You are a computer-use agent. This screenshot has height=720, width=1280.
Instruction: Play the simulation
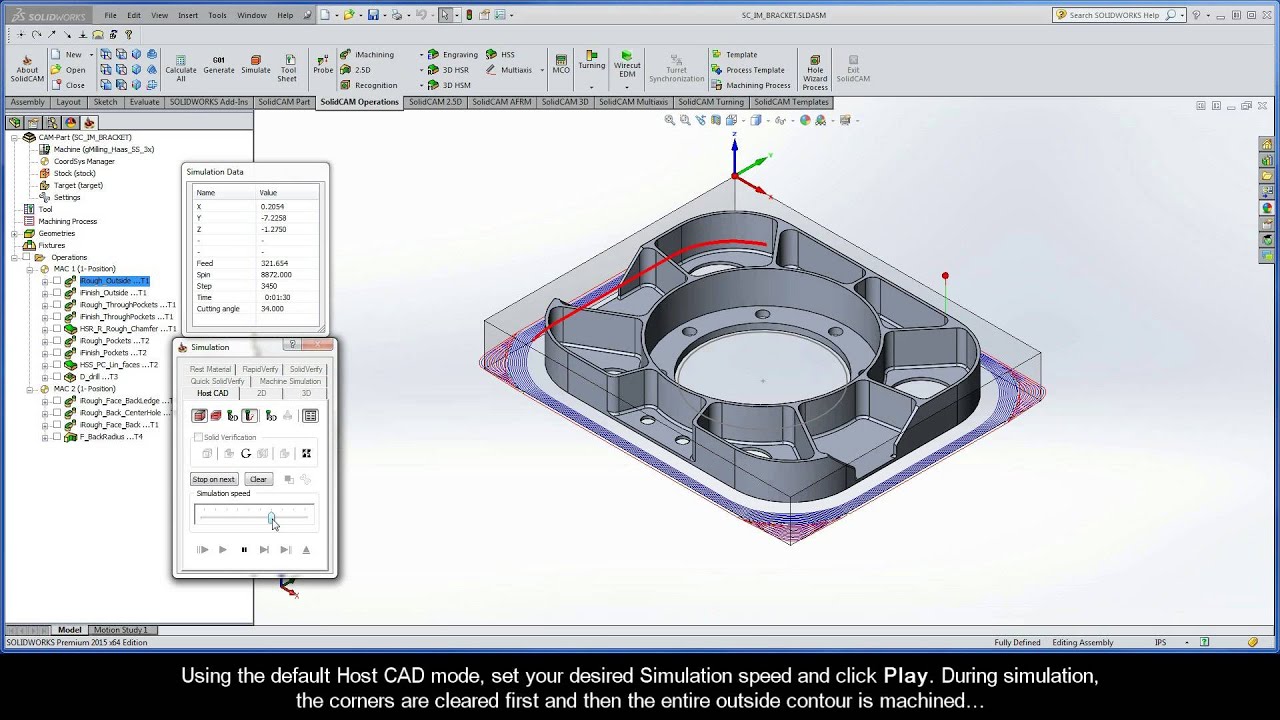click(222, 549)
